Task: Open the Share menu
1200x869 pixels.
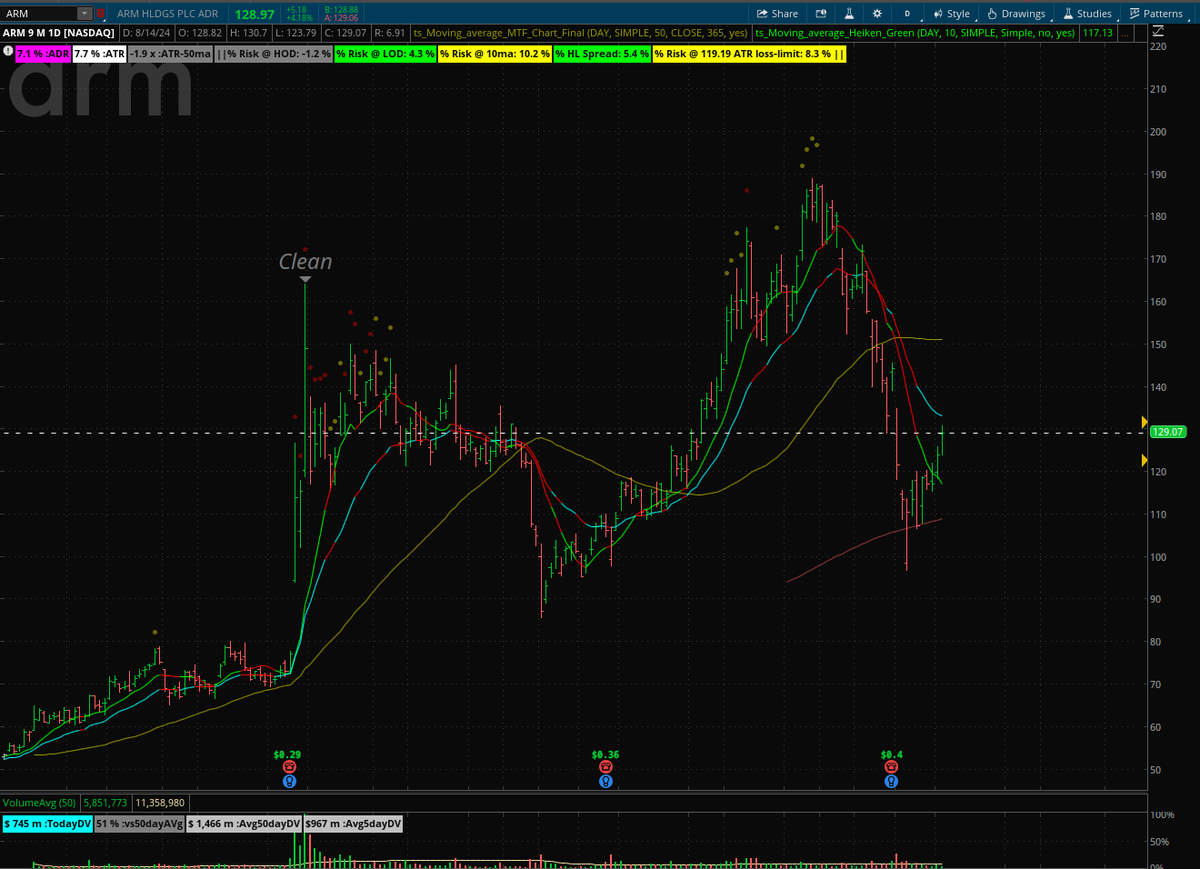Action: coord(777,13)
